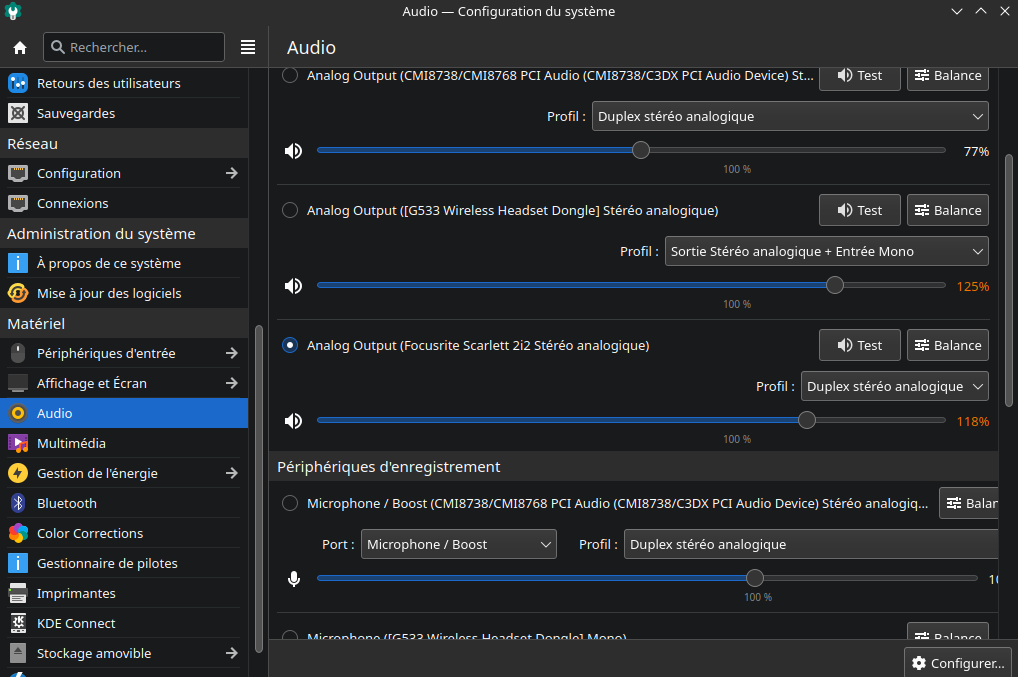The width and height of the screenshot is (1018, 677).
Task: Open Bluetooth settings in the sidebar
Action: tap(67, 503)
